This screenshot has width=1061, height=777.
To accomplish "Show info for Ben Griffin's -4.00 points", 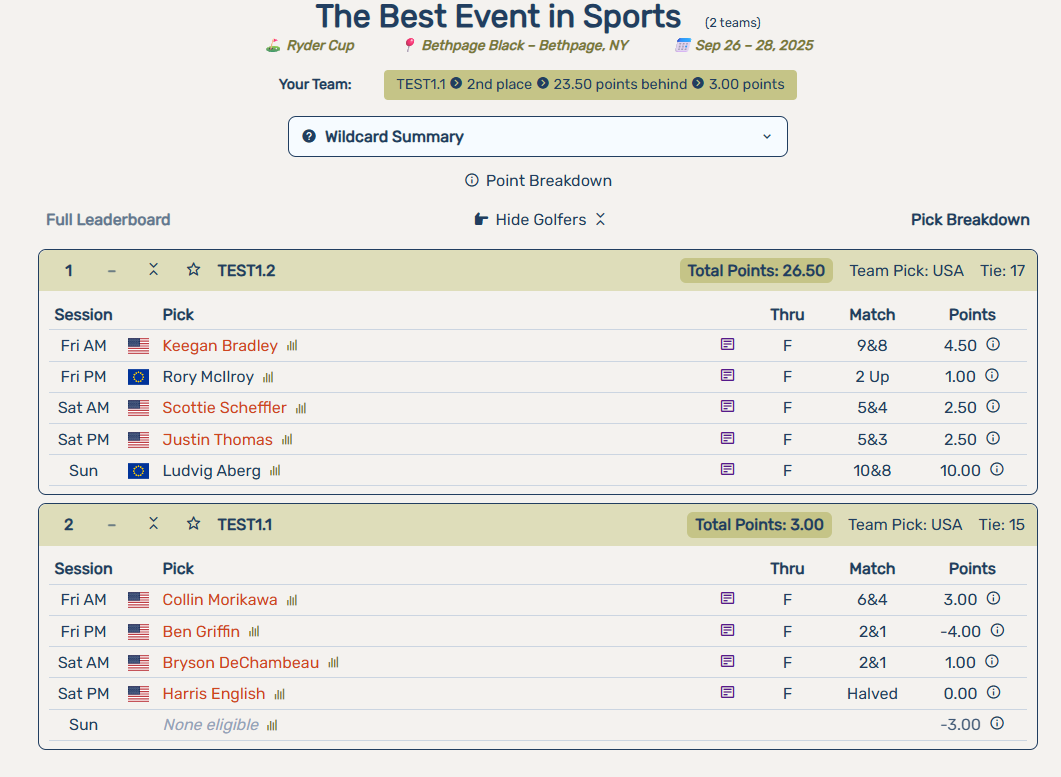I will point(997,630).
